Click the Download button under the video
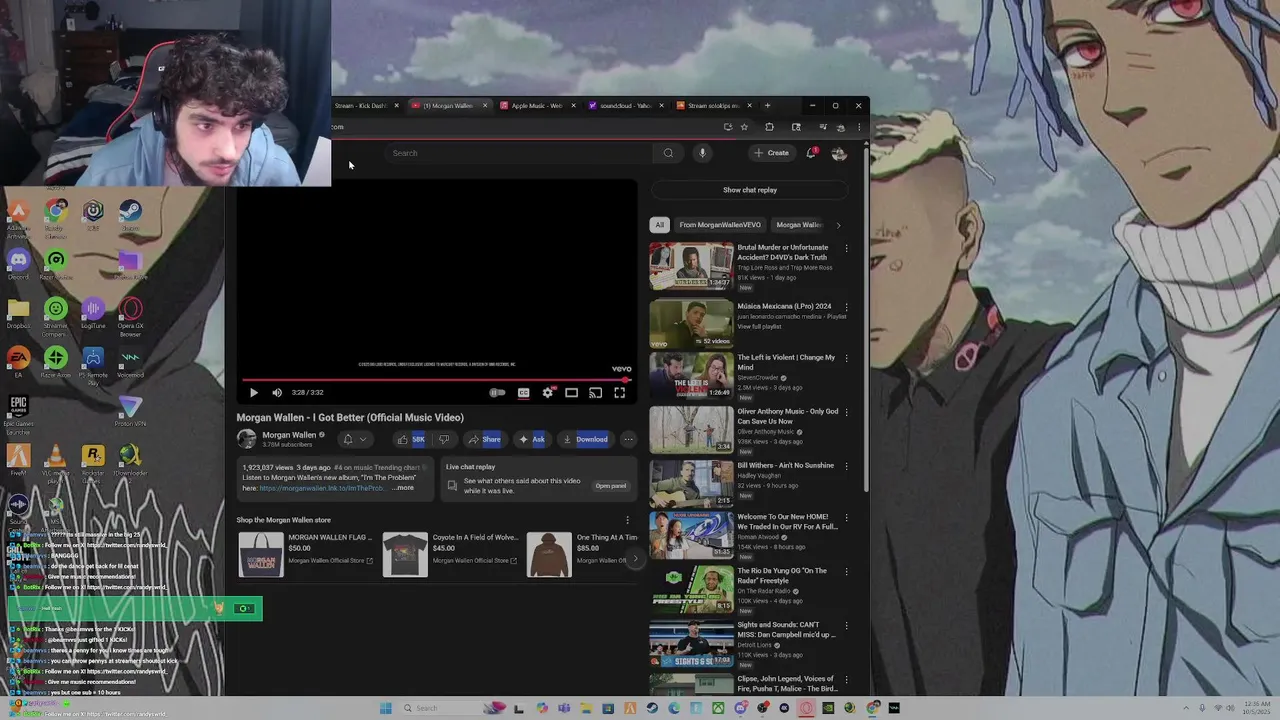 (585, 439)
